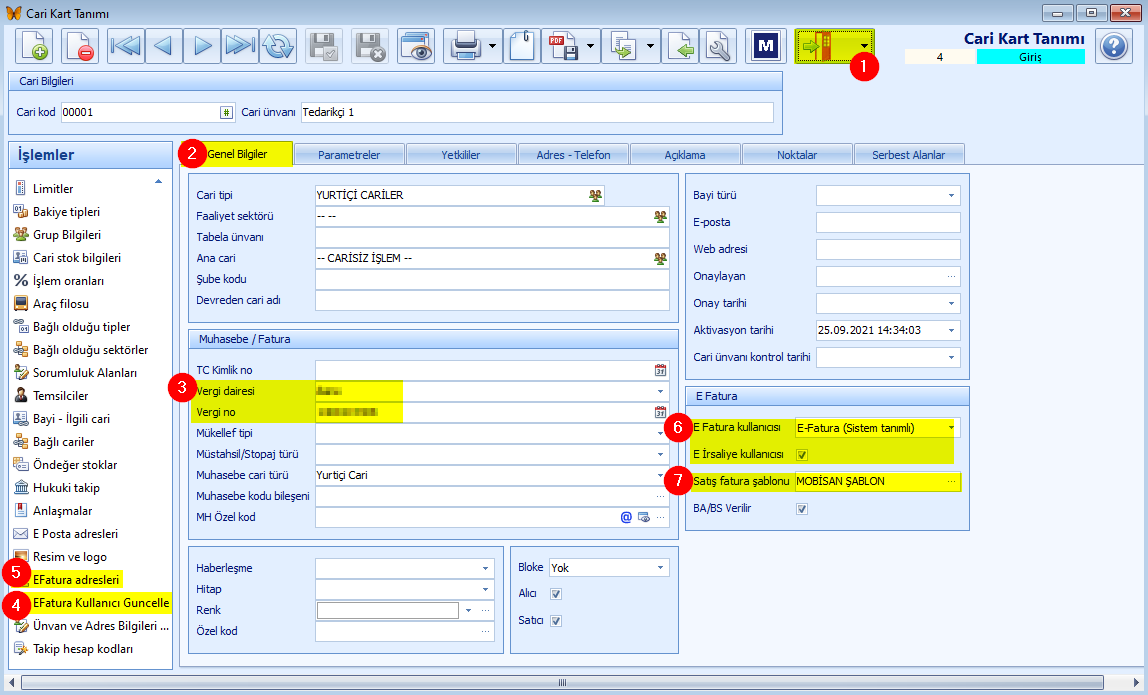Uncheck the Alıcı checkbox
Image resolution: width=1148 pixels, height=695 pixels.
(556, 594)
